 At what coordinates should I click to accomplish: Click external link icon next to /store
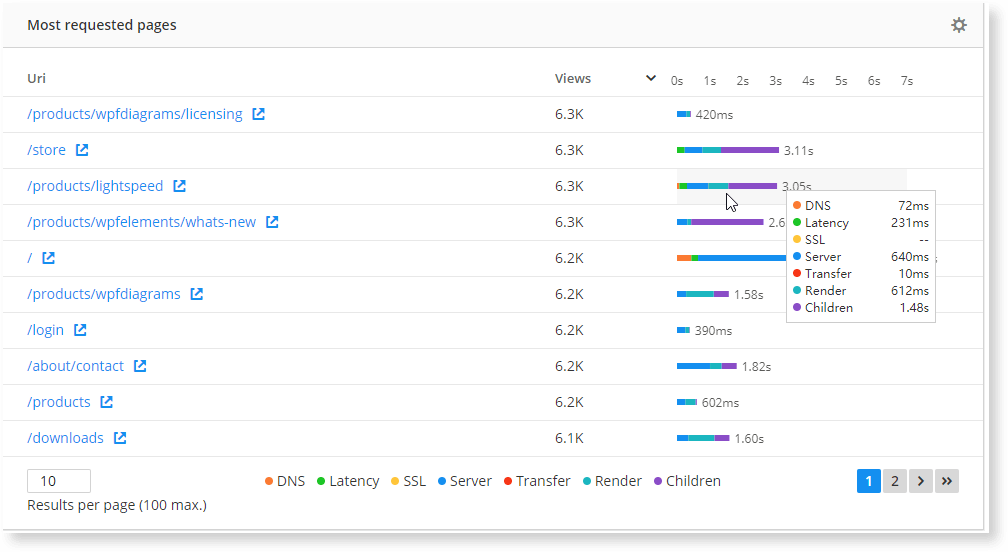click(x=82, y=150)
